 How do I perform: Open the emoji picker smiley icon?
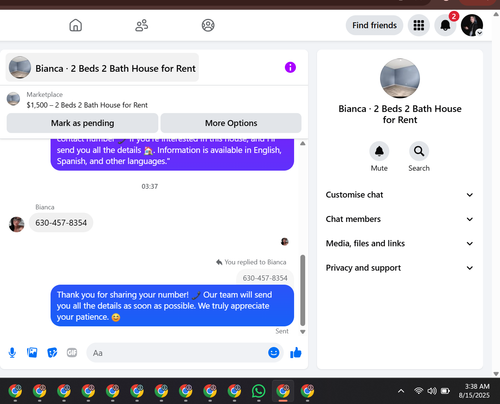click(x=273, y=352)
